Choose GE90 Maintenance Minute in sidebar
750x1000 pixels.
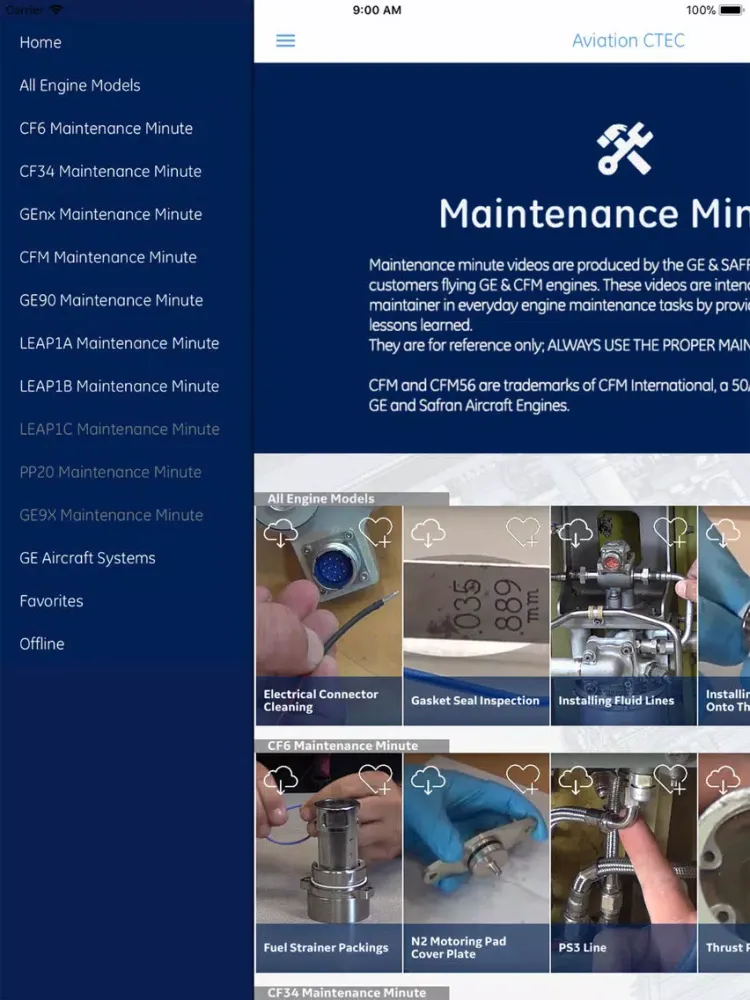pos(111,300)
